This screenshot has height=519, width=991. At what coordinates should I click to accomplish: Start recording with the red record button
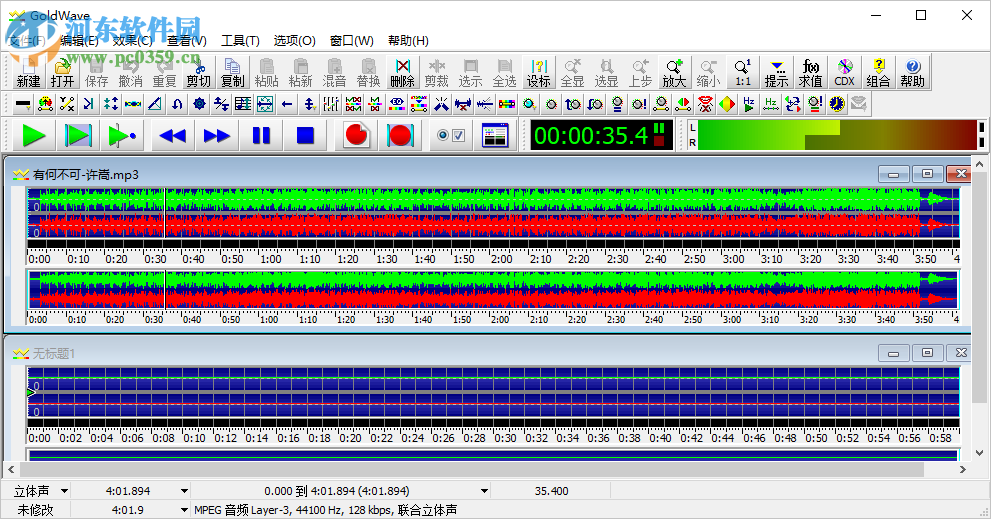click(x=355, y=135)
